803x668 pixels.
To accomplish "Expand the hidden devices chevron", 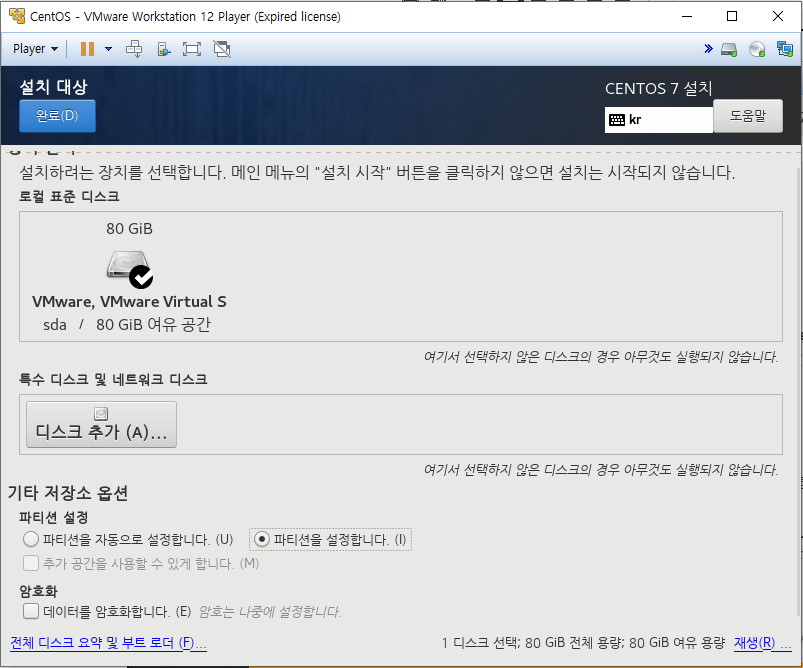I will pyautogui.click(x=708, y=49).
